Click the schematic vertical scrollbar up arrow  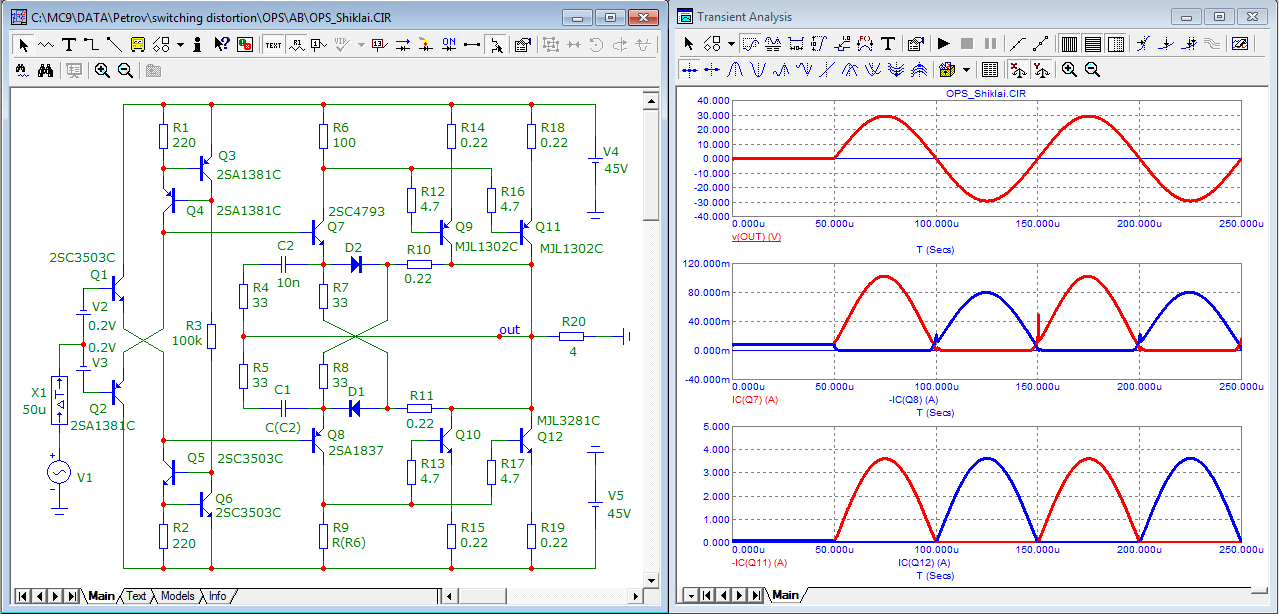point(651,99)
